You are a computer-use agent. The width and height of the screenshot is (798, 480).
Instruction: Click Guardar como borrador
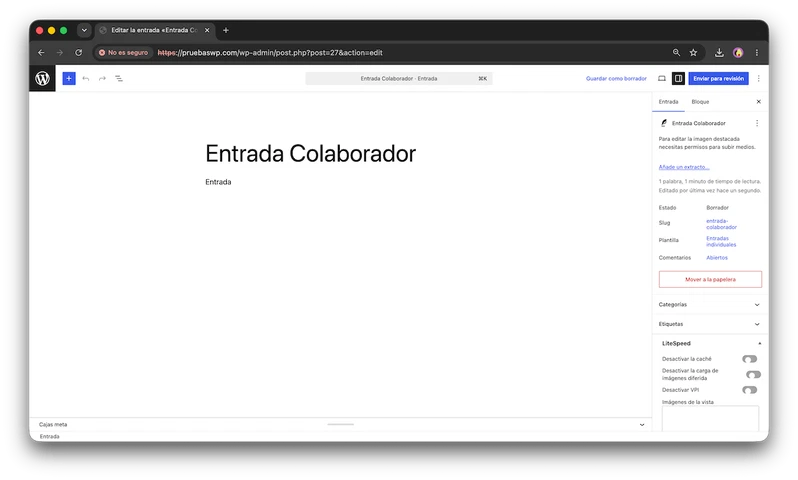[616, 78]
